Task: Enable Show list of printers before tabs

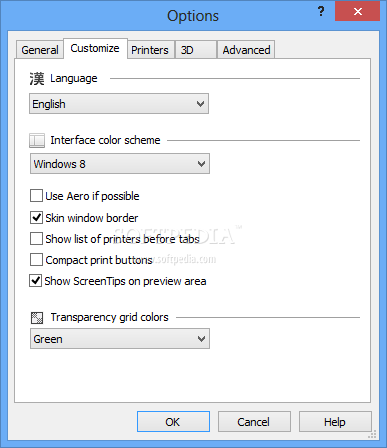Action: point(36,239)
